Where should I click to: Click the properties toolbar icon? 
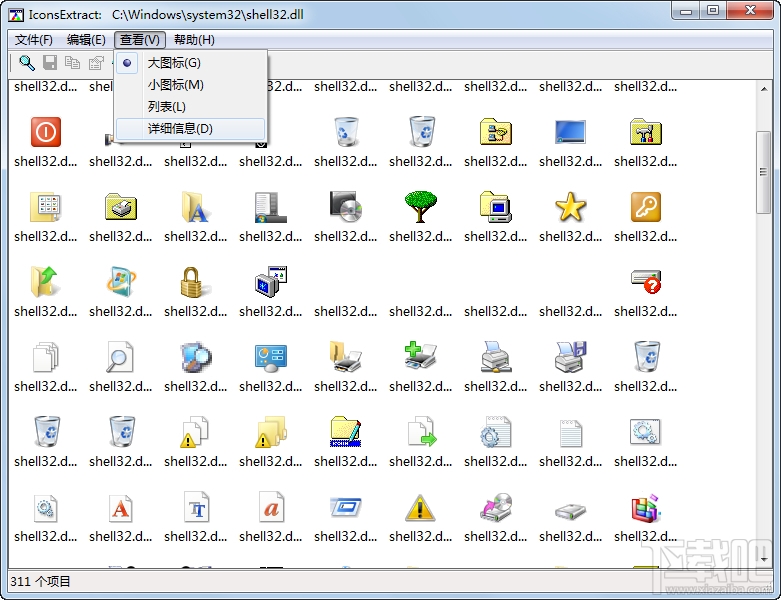96,63
